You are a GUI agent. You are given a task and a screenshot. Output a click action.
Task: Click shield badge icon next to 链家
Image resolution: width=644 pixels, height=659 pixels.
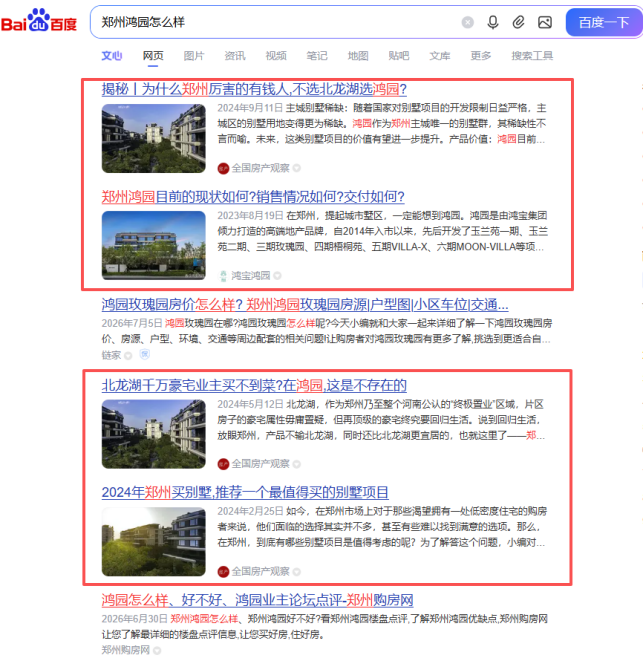[145, 355]
